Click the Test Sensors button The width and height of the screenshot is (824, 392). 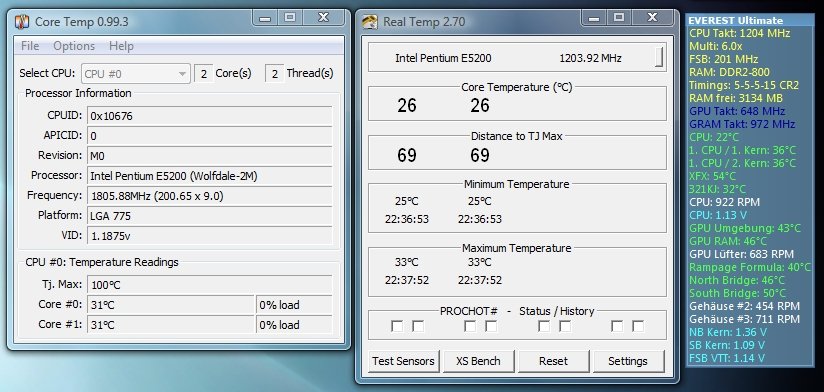coord(404,361)
